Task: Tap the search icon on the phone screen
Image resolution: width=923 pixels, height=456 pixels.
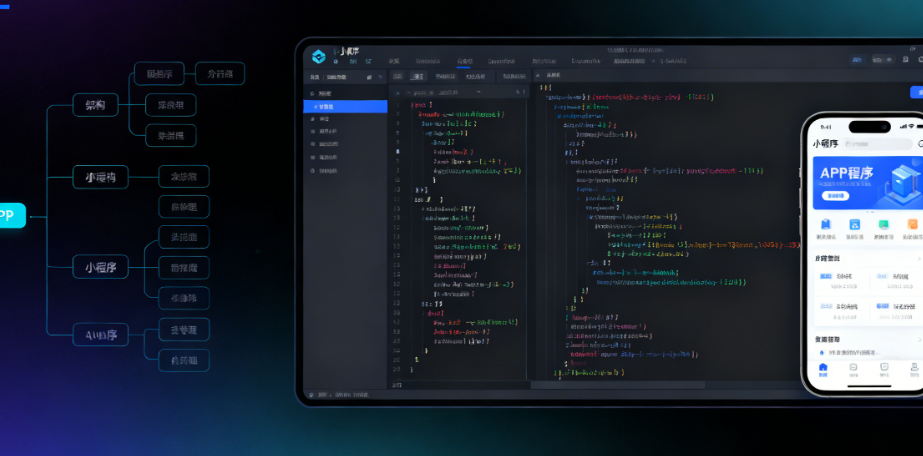Action: tap(918, 144)
